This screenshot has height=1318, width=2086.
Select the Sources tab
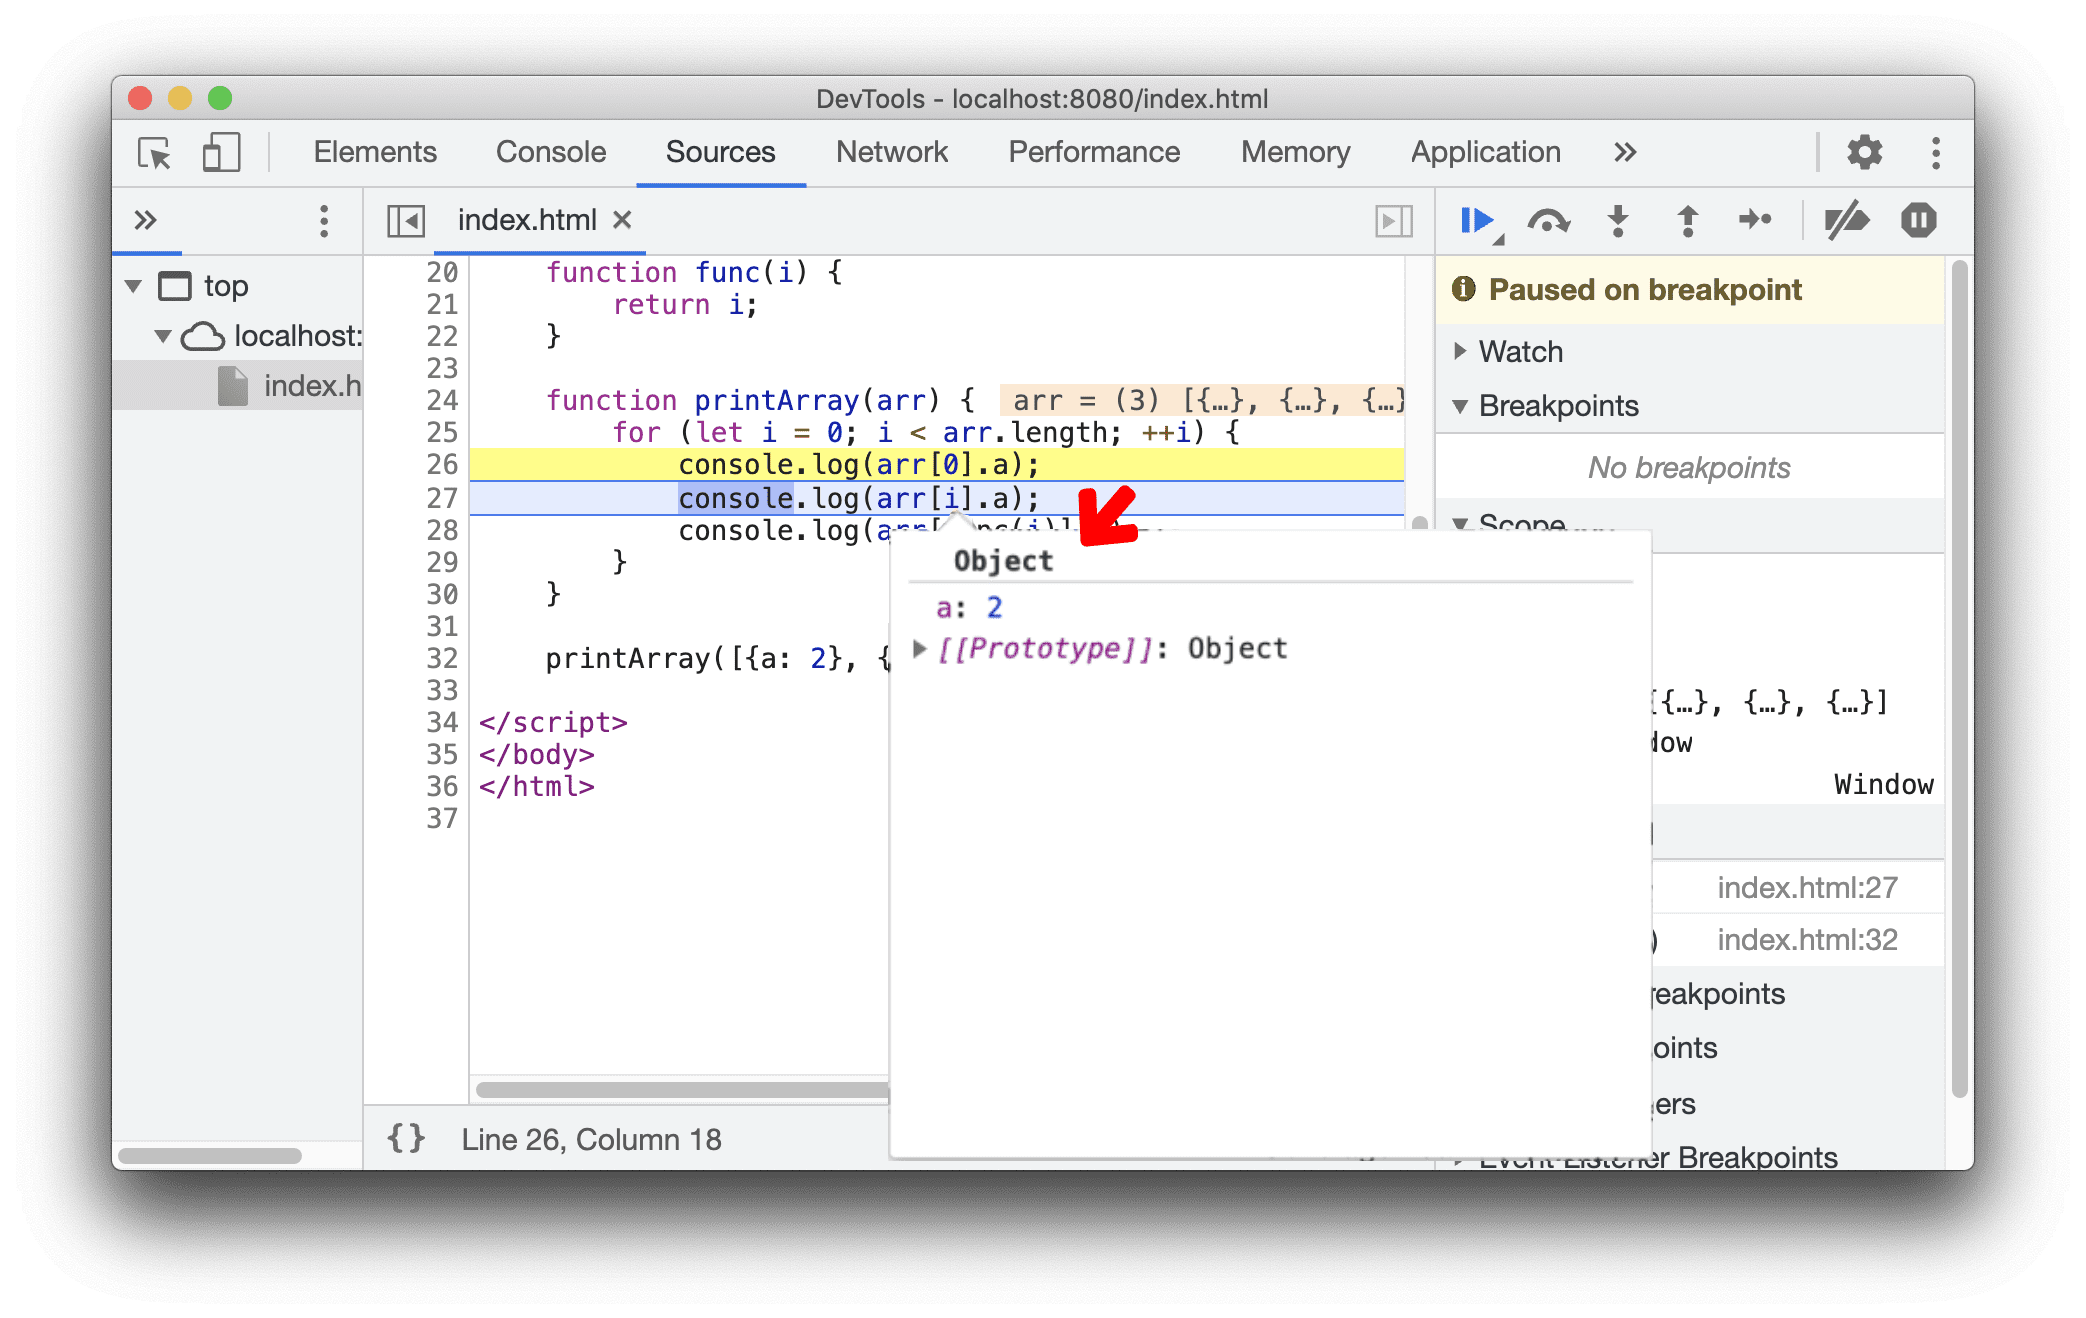pyautogui.click(x=721, y=150)
